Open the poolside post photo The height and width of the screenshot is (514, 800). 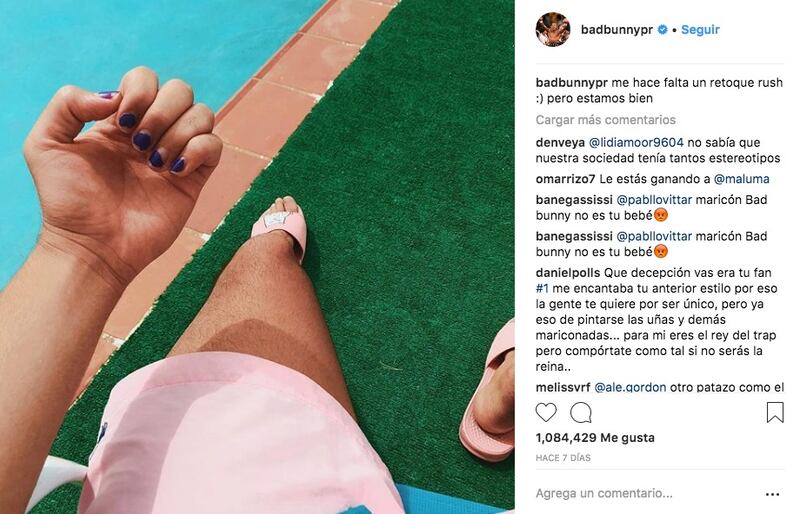pyautogui.click(x=257, y=257)
